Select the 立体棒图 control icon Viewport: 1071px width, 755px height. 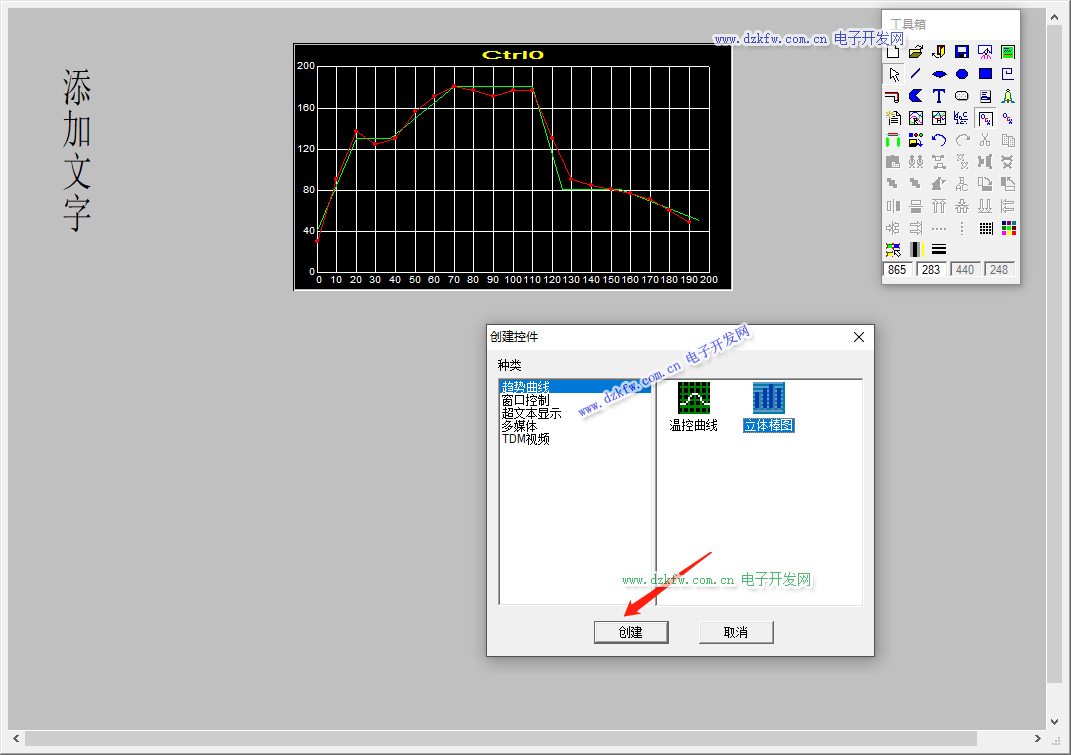(x=768, y=398)
